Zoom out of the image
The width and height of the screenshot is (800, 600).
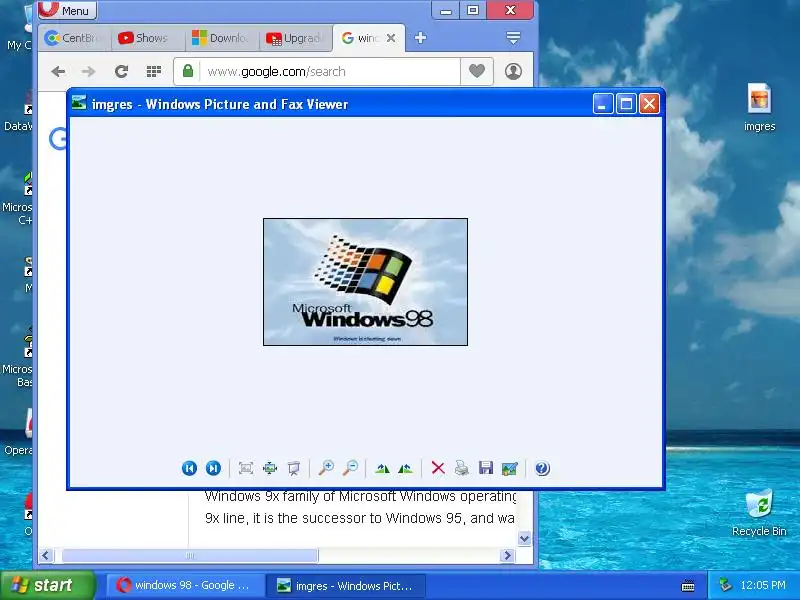[351, 468]
